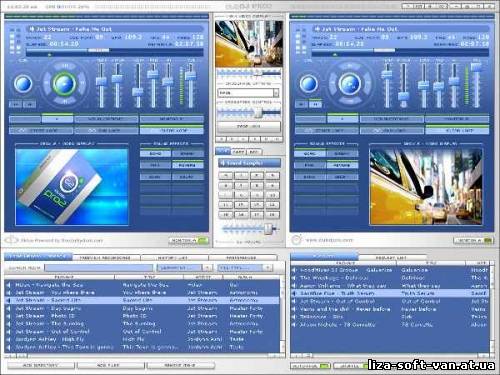Click the small blue knob on right deck
Image resolution: width=500 pixels, height=375 pixels.
[x=309, y=84]
